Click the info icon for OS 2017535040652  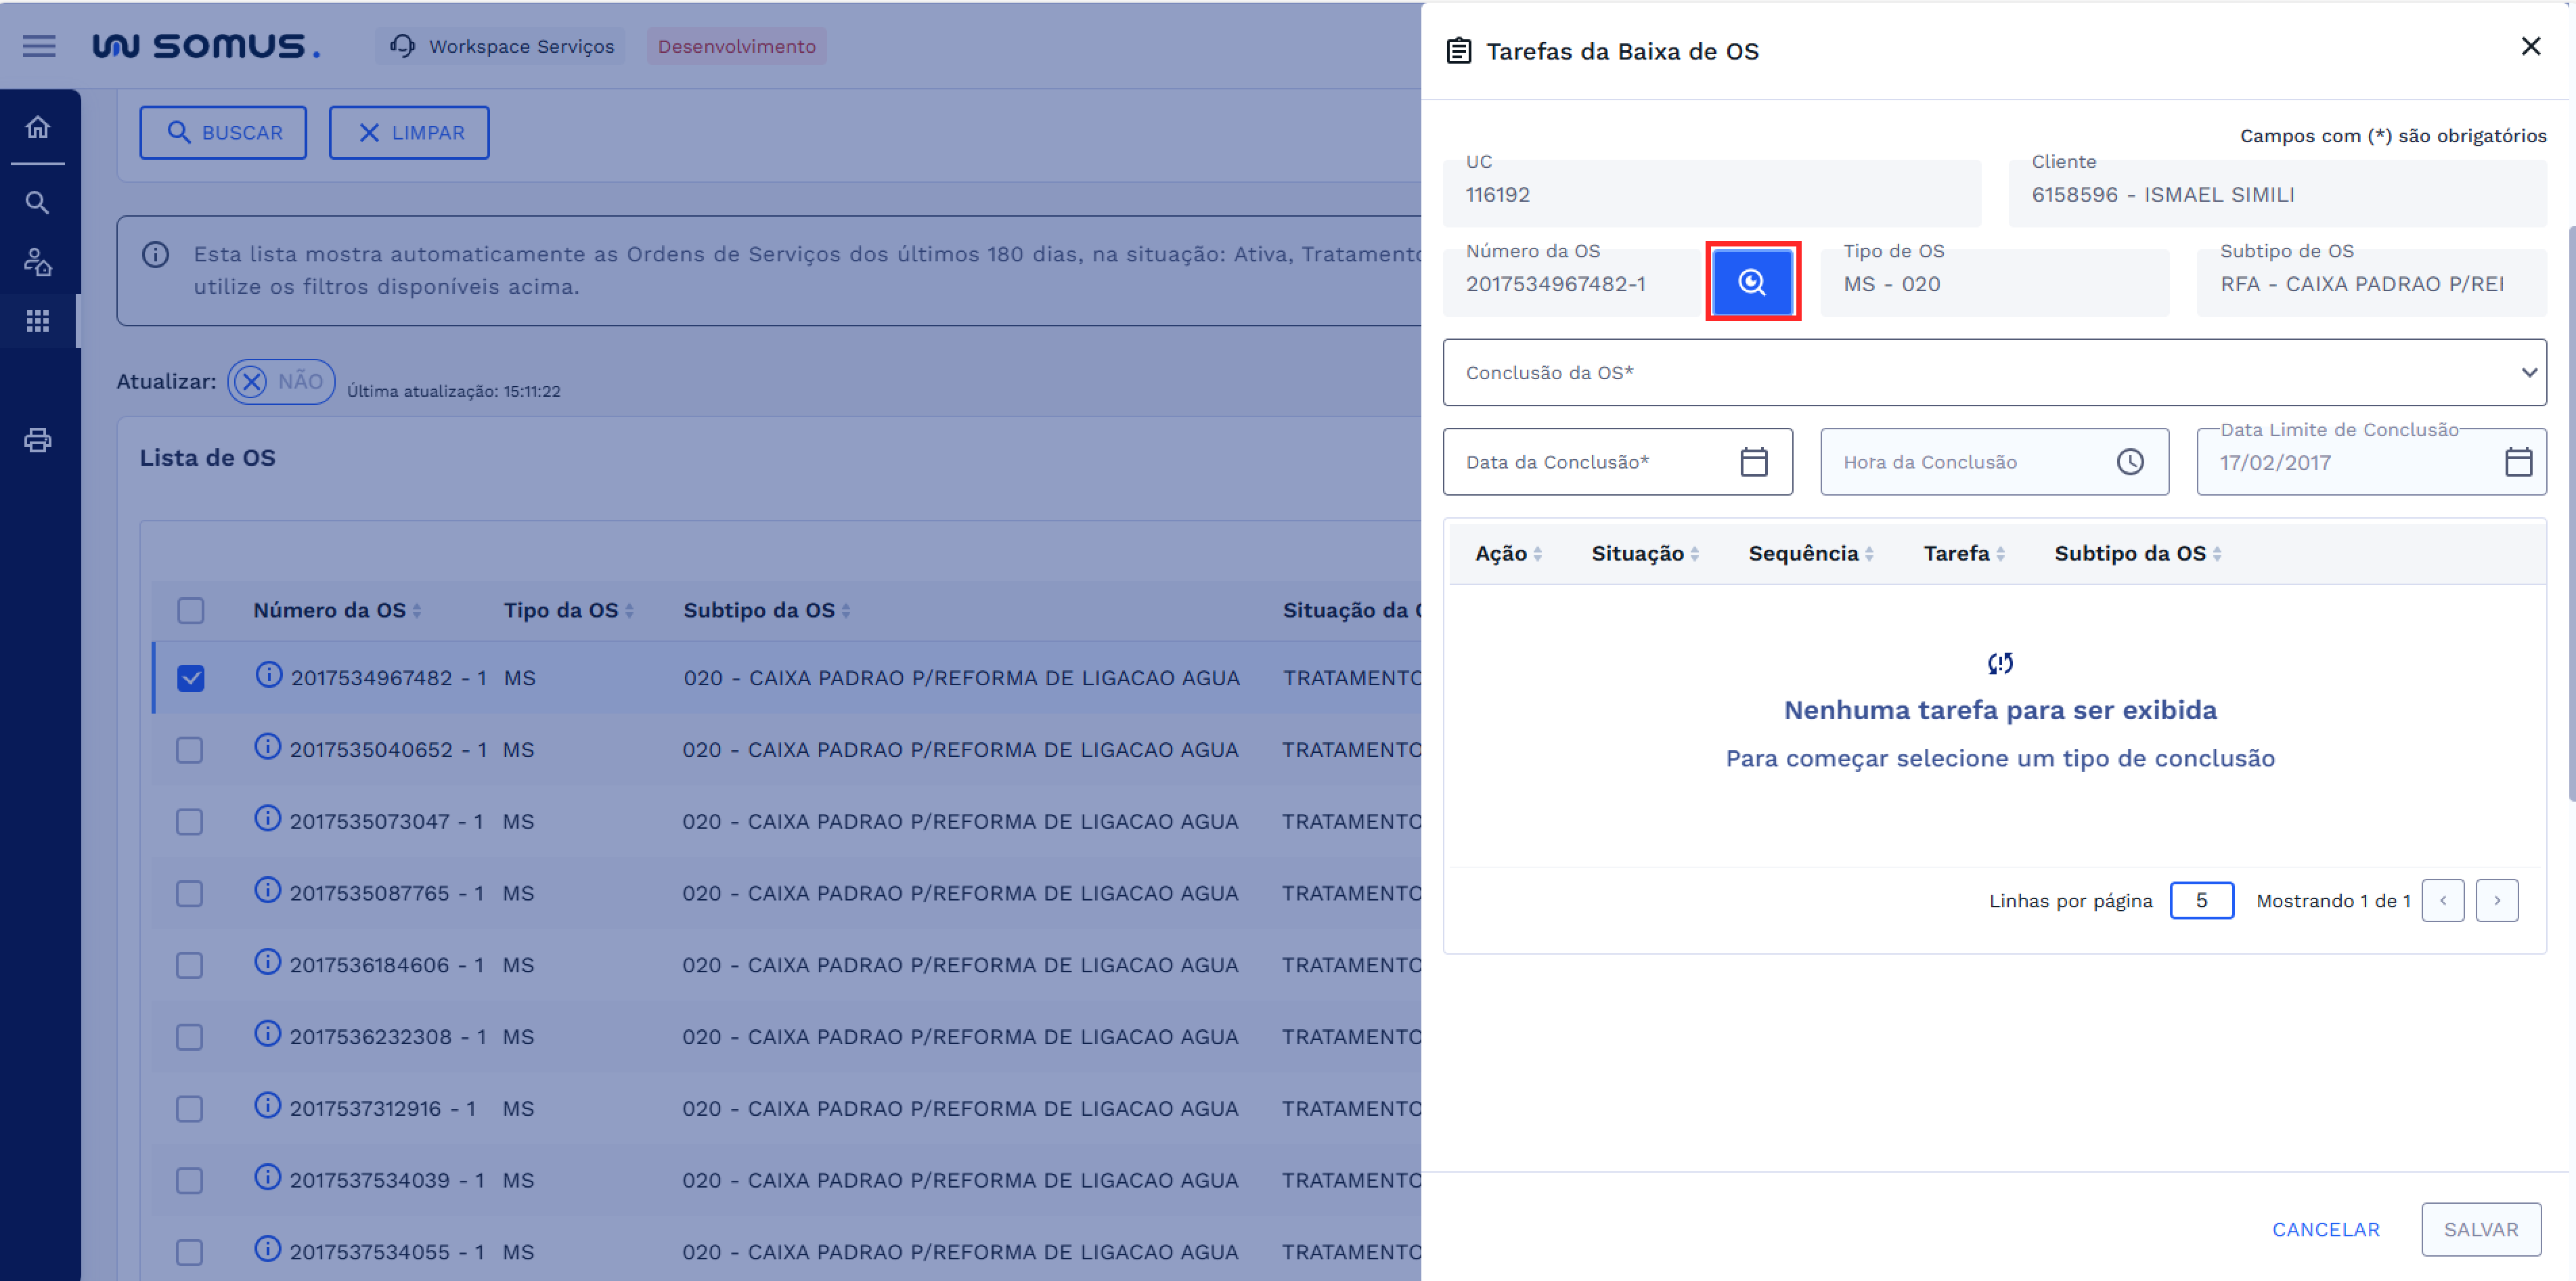point(268,747)
